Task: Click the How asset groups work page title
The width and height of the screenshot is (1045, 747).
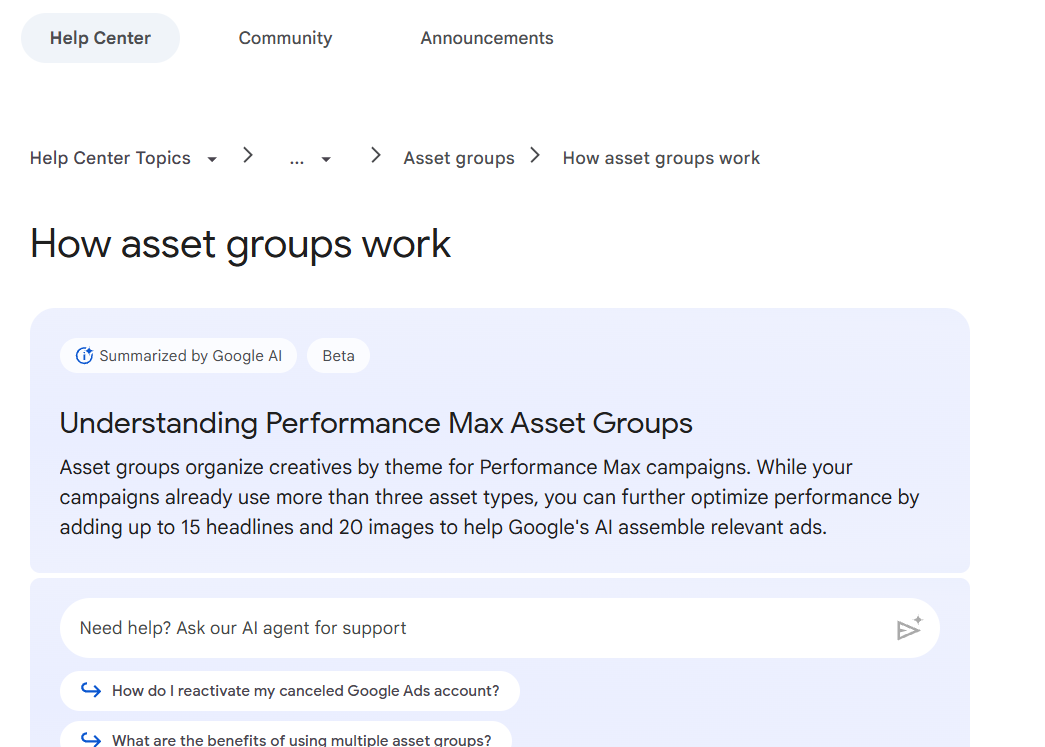Action: [241, 245]
